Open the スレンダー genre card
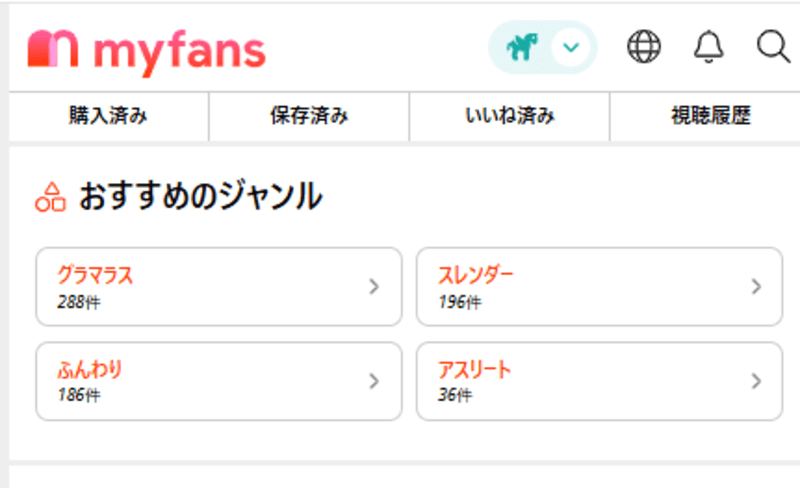The width and height of the screenshot is (800, 488). (599, 287)
